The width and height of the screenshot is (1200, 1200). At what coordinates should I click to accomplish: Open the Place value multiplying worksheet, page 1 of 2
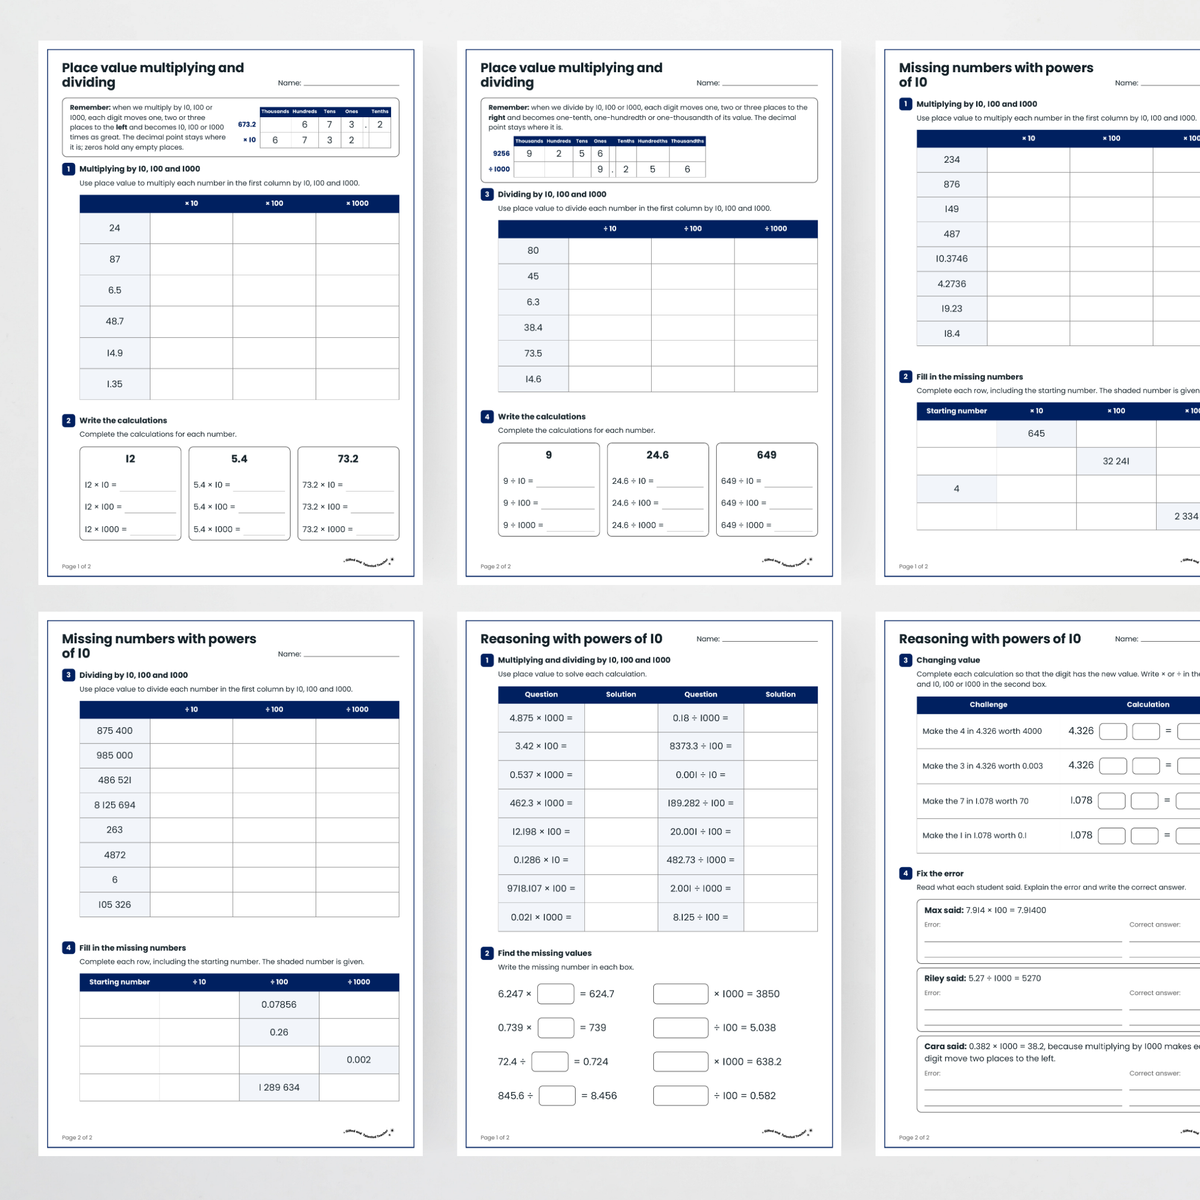[x=230, y=312]
